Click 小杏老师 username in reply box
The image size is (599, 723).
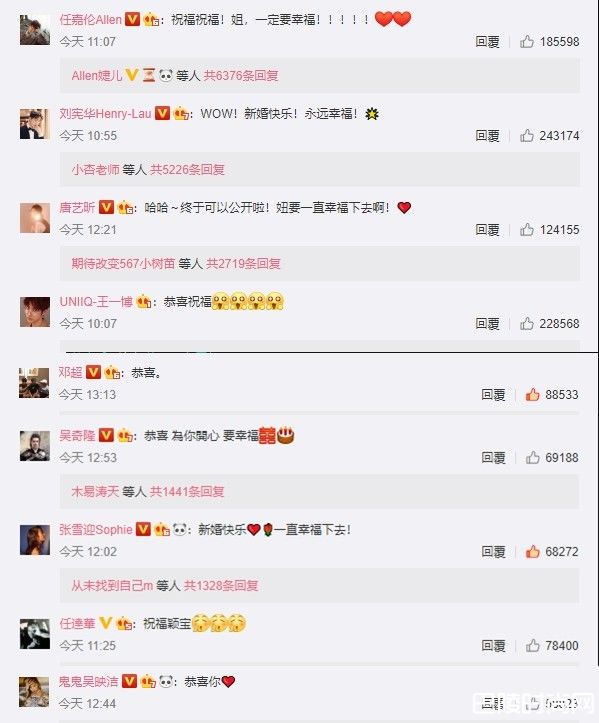point(95,170)
